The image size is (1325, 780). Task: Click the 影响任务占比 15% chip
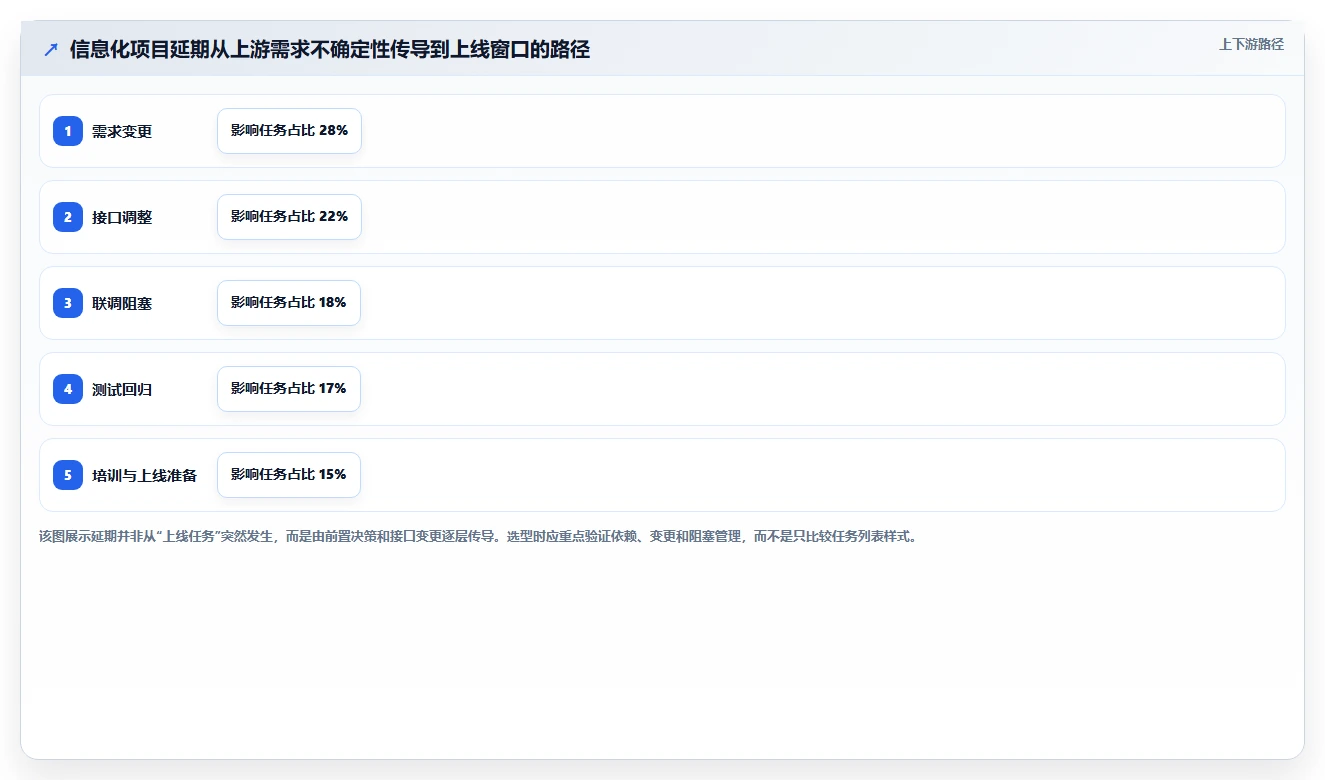(x=289, y=475)
